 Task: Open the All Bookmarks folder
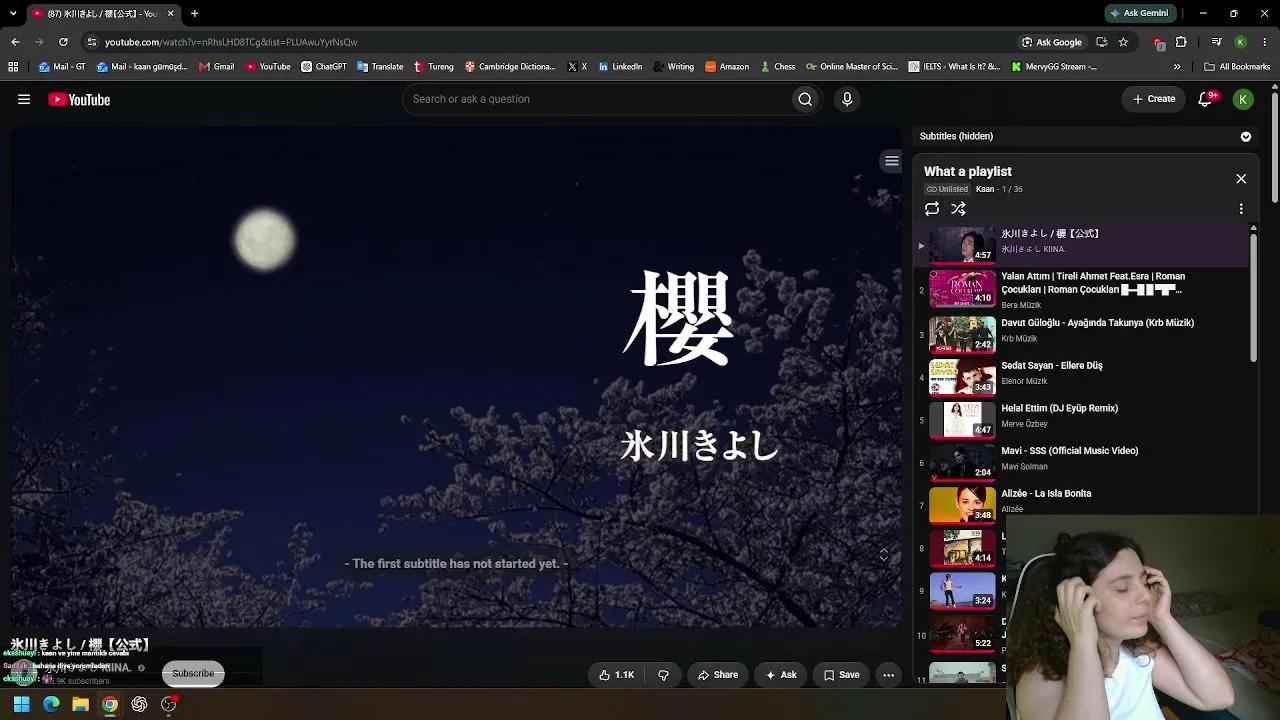[1237, 67]
